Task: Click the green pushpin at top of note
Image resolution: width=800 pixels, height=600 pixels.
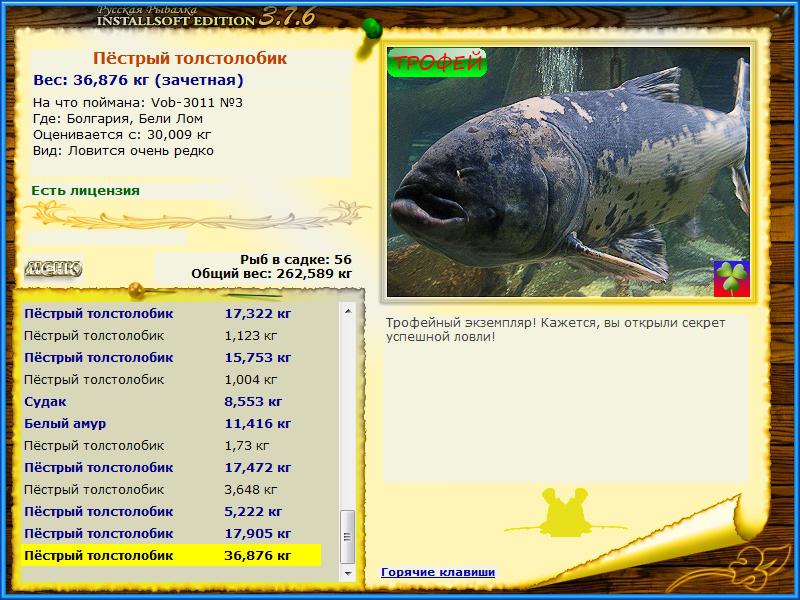Action: pos(371,29)
